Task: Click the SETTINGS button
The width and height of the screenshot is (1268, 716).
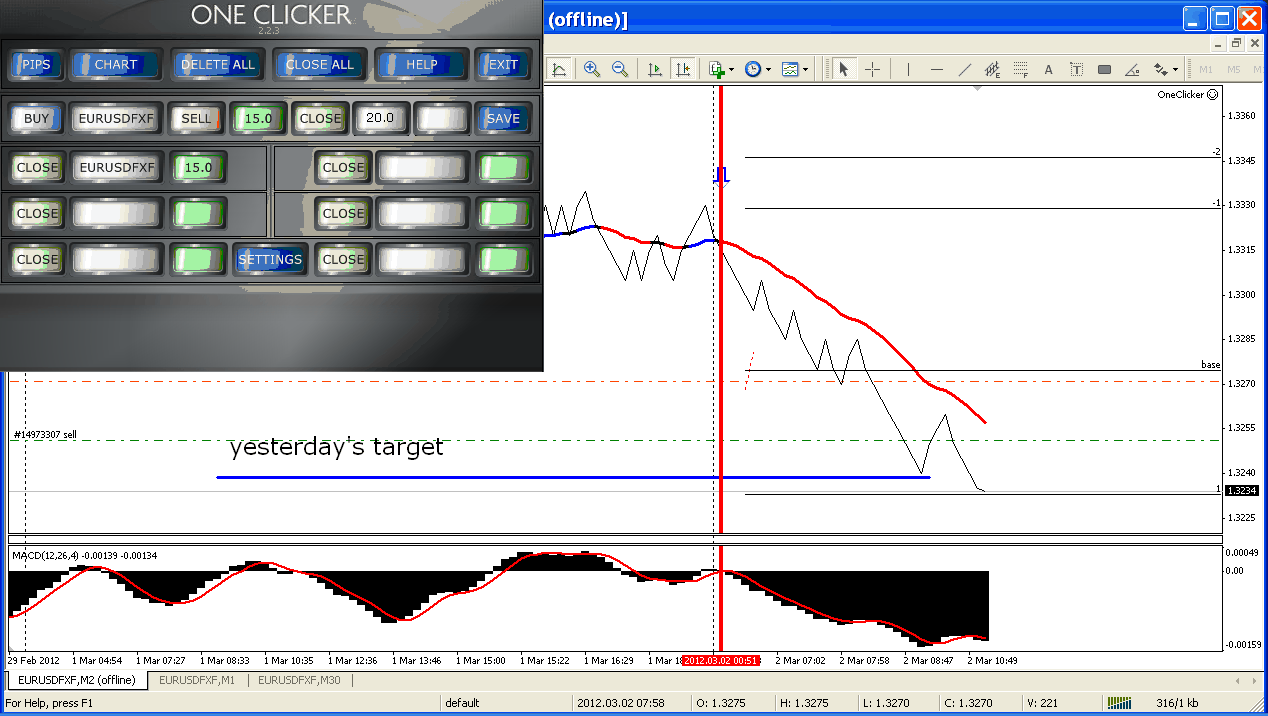Action: click(270, 259)
